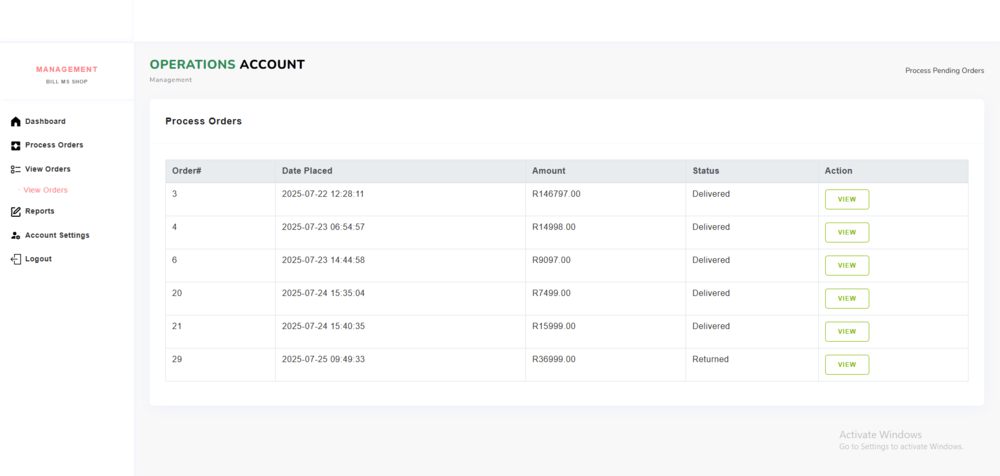Click the Account Settings user-gear icon
Viewport: 1000px width, 476px height.
tap(15, 236)
